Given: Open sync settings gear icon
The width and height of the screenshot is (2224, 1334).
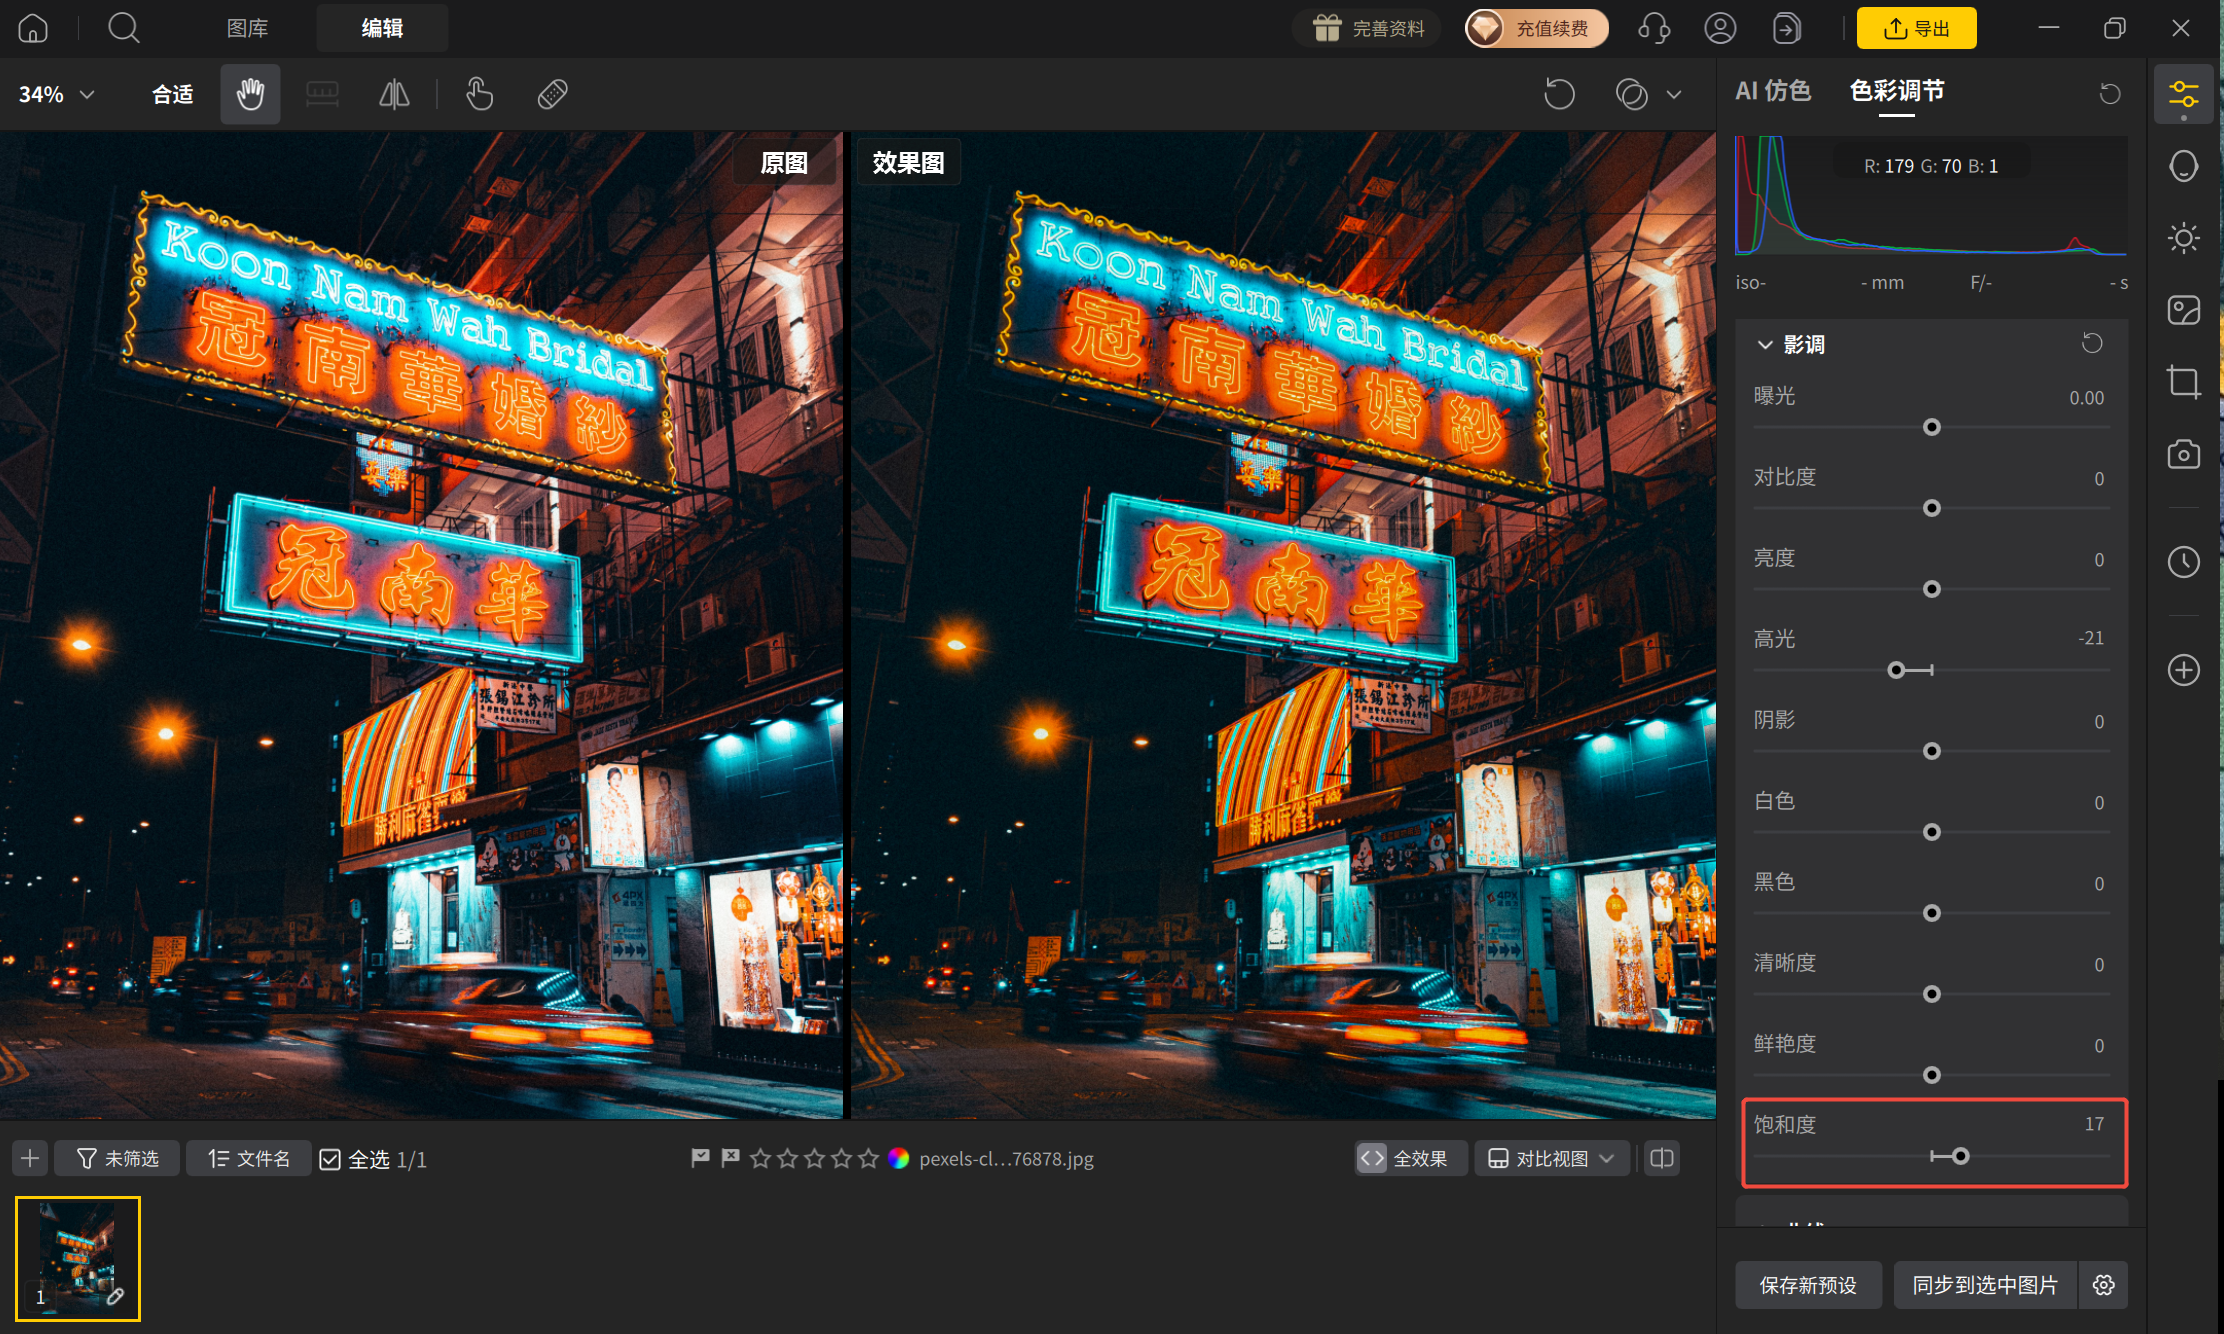Looking at the screenshot, I should 2104,1285.
